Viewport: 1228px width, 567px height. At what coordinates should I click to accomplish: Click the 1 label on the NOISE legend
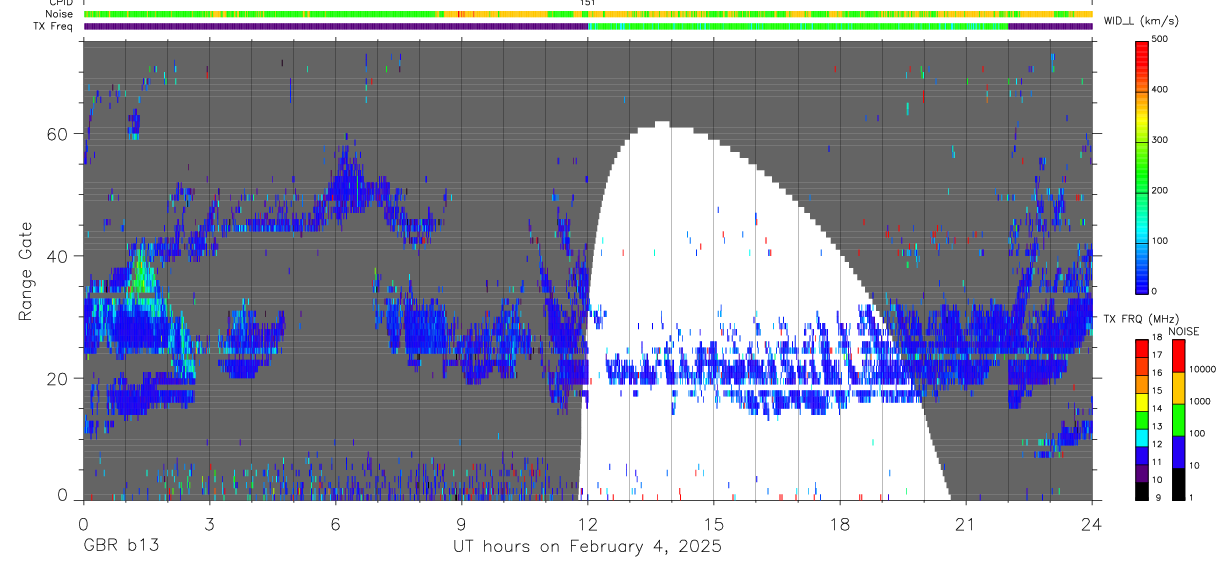pyautogui.click(x=1193, y=497)
